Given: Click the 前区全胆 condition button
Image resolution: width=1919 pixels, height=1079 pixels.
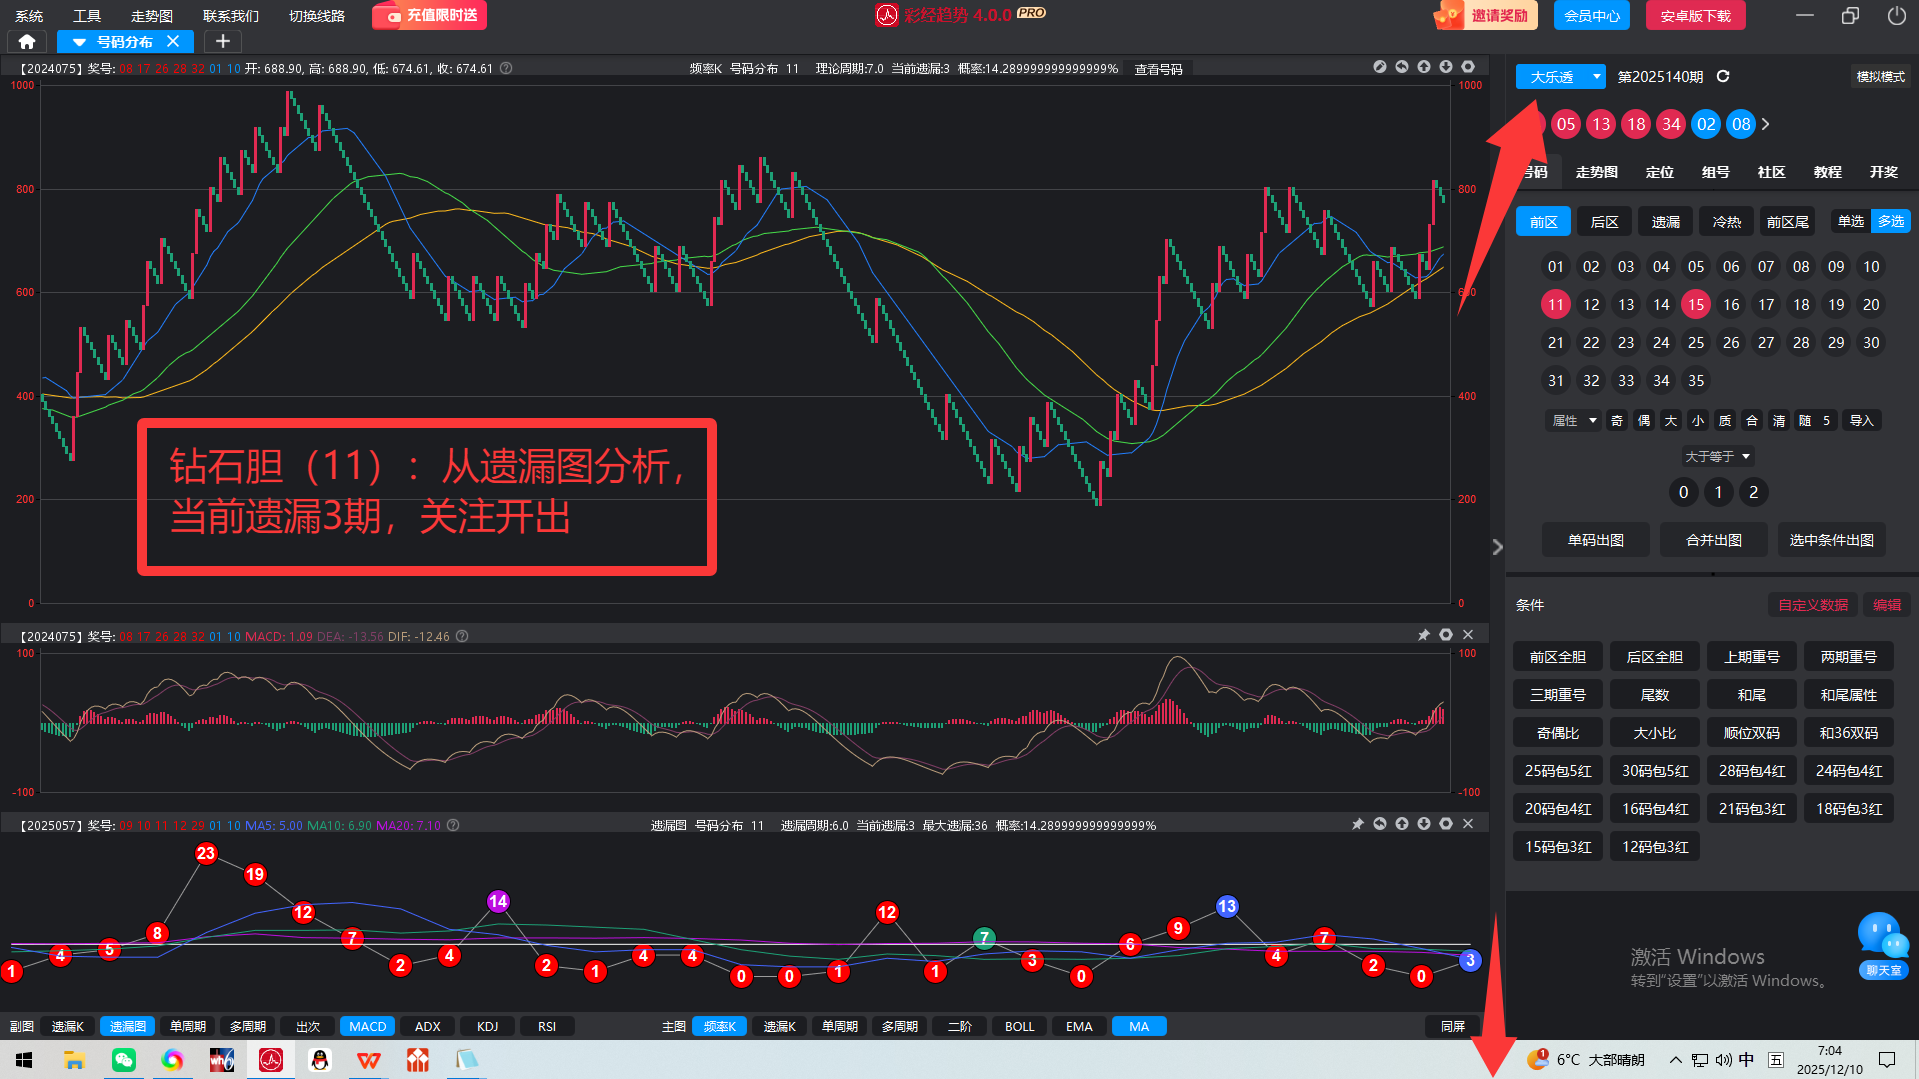Looking at the screenshot, I should click(1557, 657).
